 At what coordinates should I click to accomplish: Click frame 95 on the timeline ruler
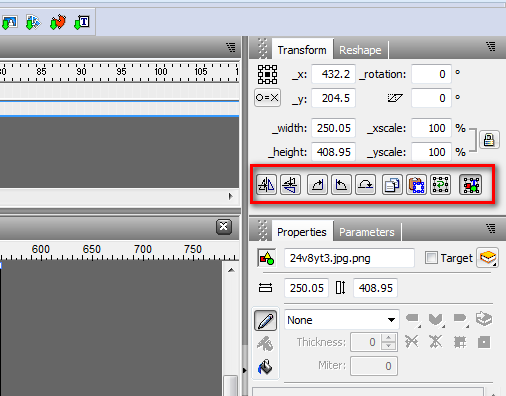point(121,71)
